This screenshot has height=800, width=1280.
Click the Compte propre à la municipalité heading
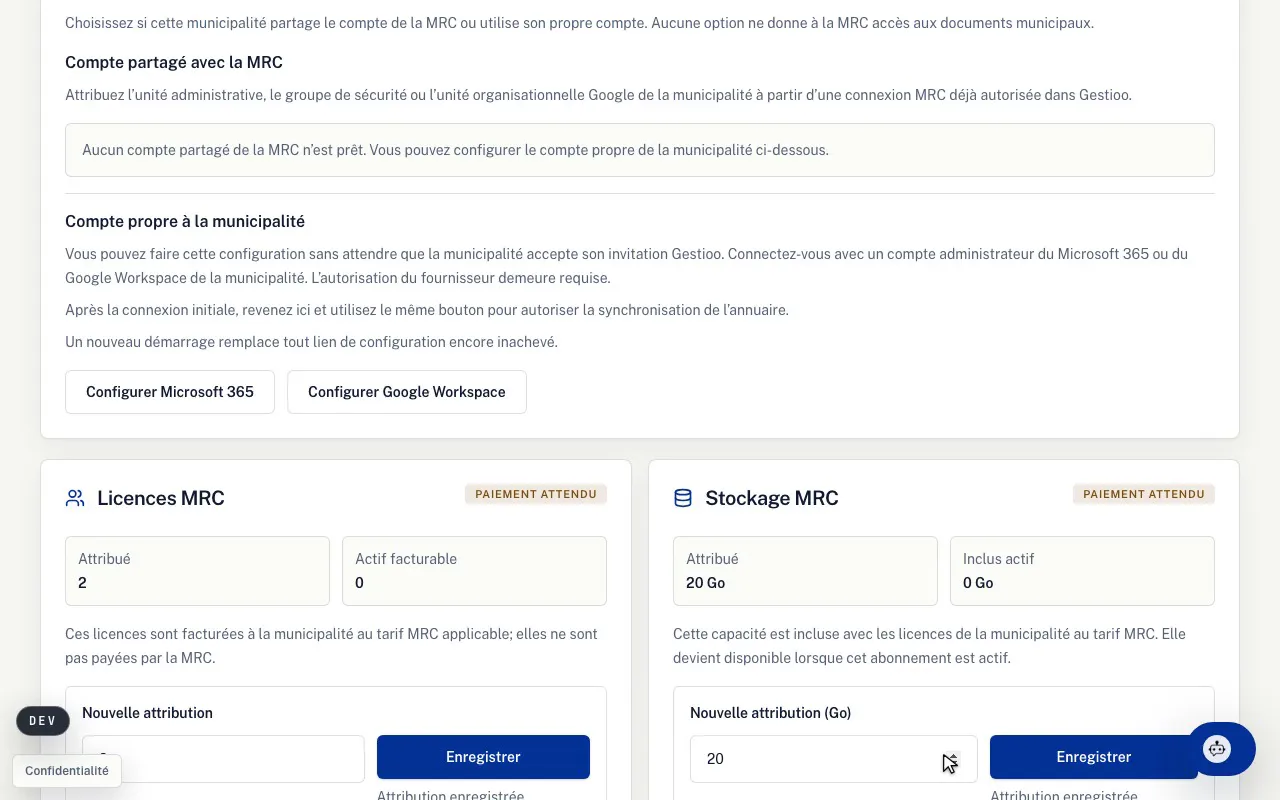tap(185, 221)
